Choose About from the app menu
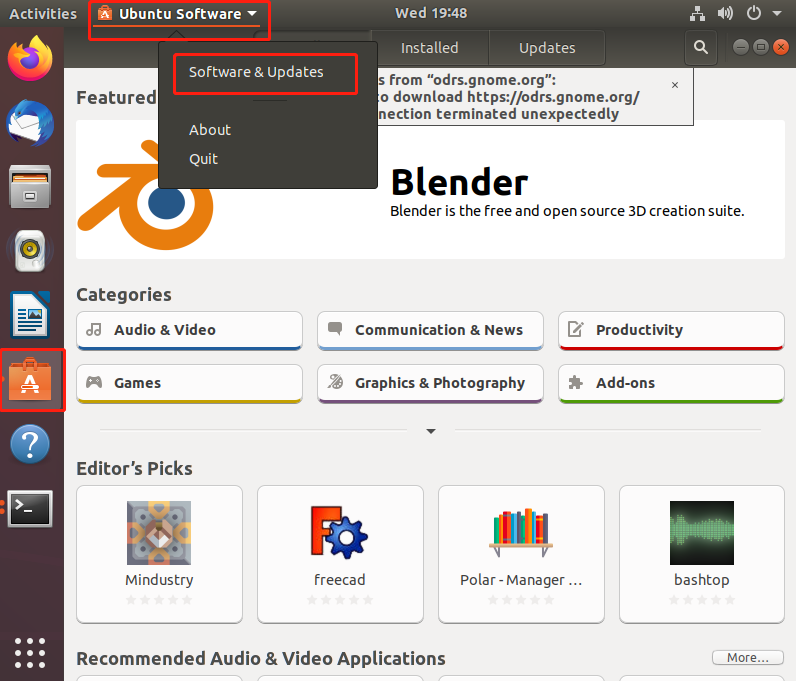 210,130
